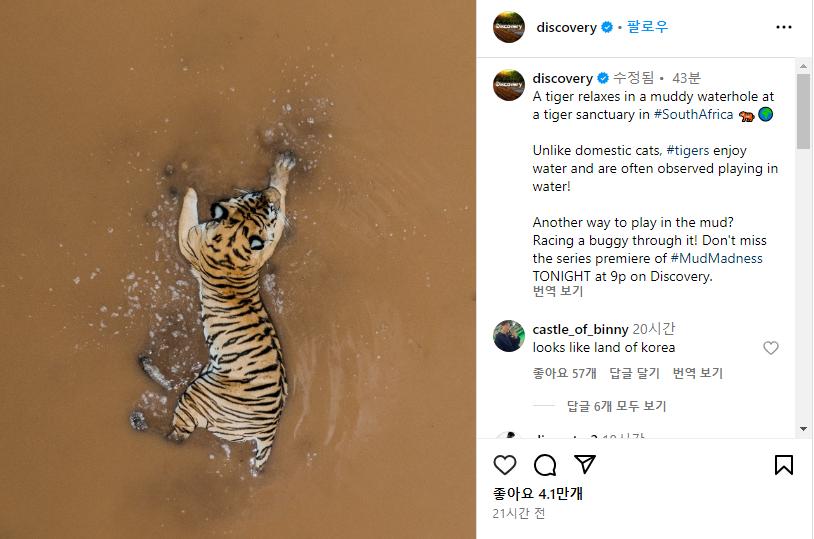Reply to castle_of_binny comment (답글 달기)
This screenshot has height=539, width=814.
click(634, 373)
